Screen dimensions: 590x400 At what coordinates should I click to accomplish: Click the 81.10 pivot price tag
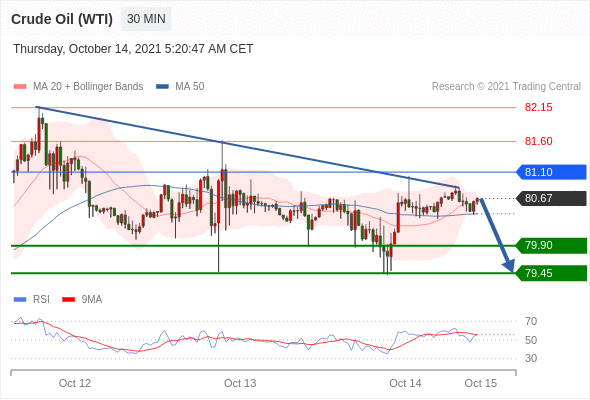point(551,172)
